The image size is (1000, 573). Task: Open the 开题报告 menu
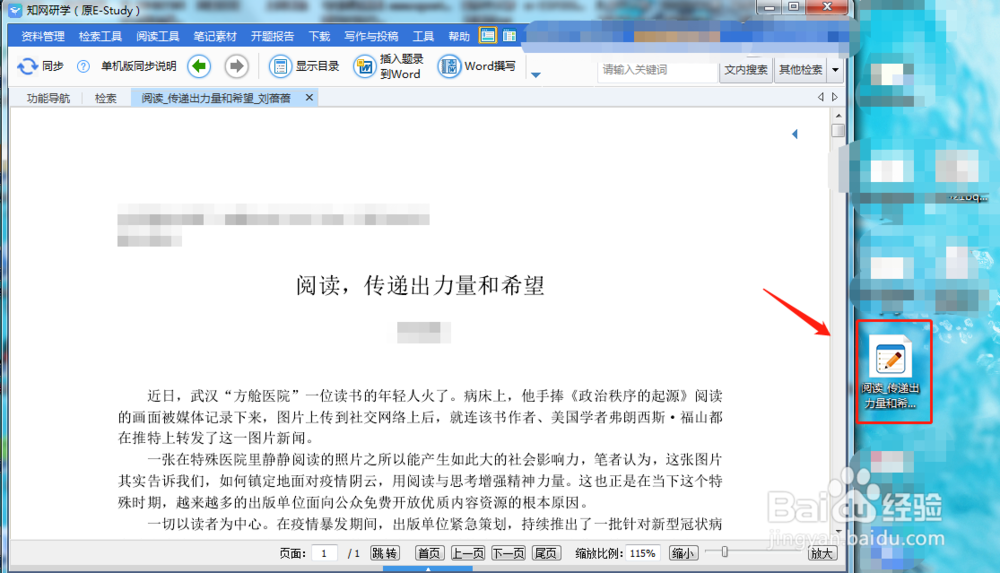click(272, 36)
